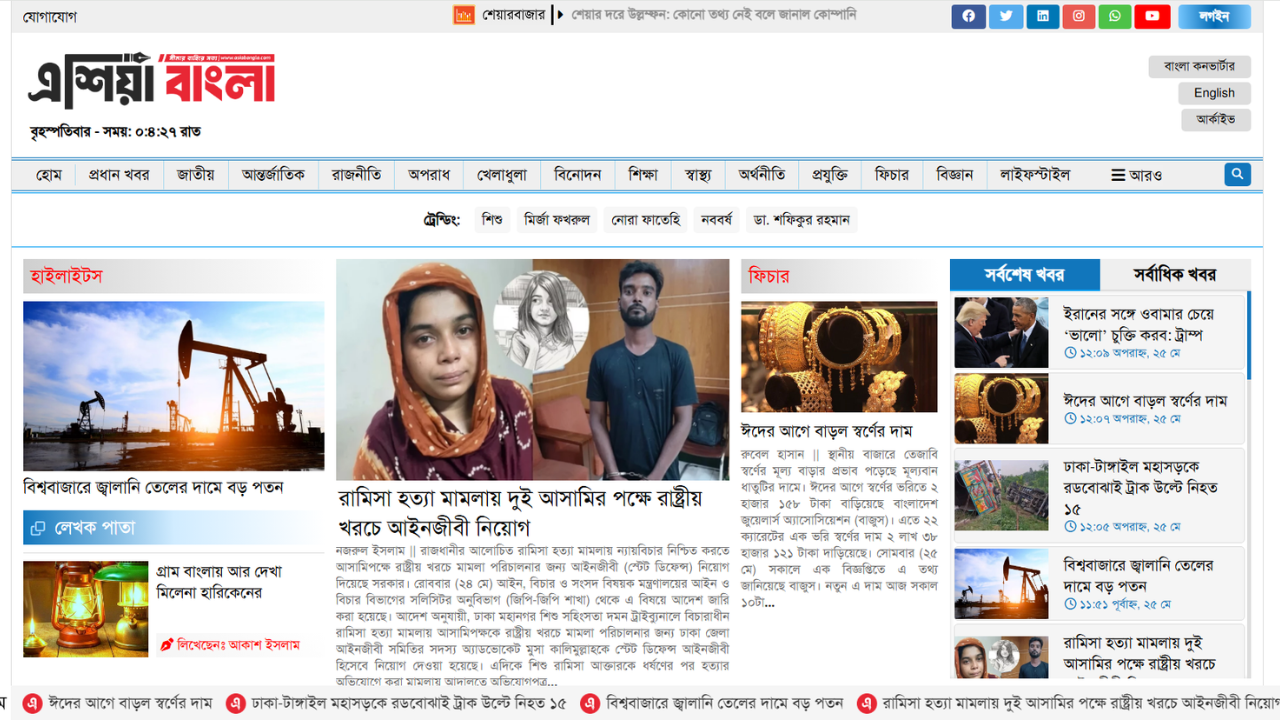Switch to সর্বাধিক খবর tab
Viewport: 1280px width, 720px height.
(x=1175, y=274)
